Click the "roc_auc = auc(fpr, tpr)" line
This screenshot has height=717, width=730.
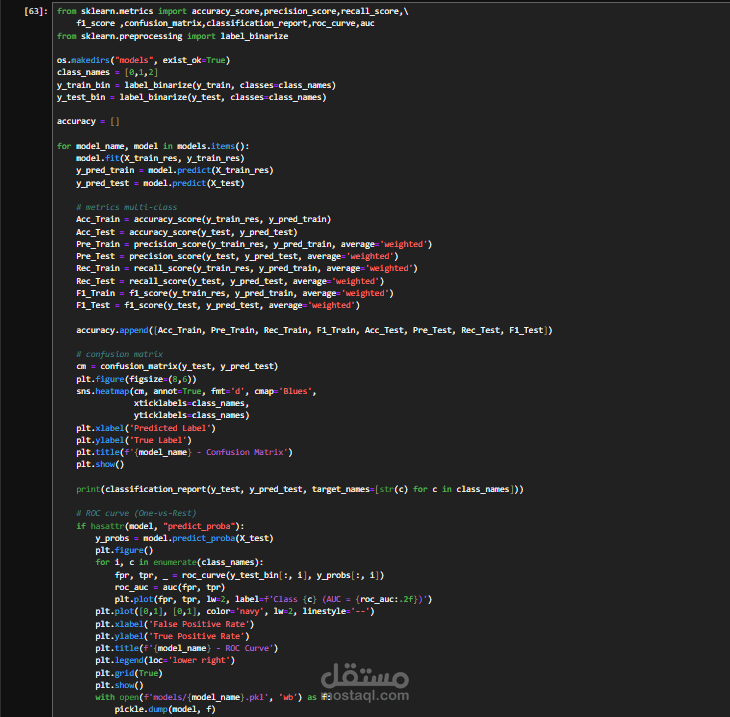click(169, 587)
